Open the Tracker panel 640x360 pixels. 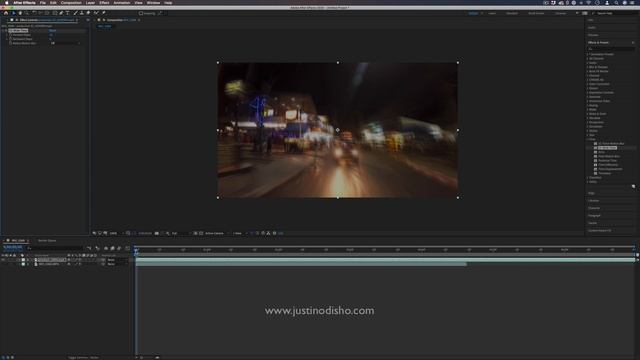(592, 223)
